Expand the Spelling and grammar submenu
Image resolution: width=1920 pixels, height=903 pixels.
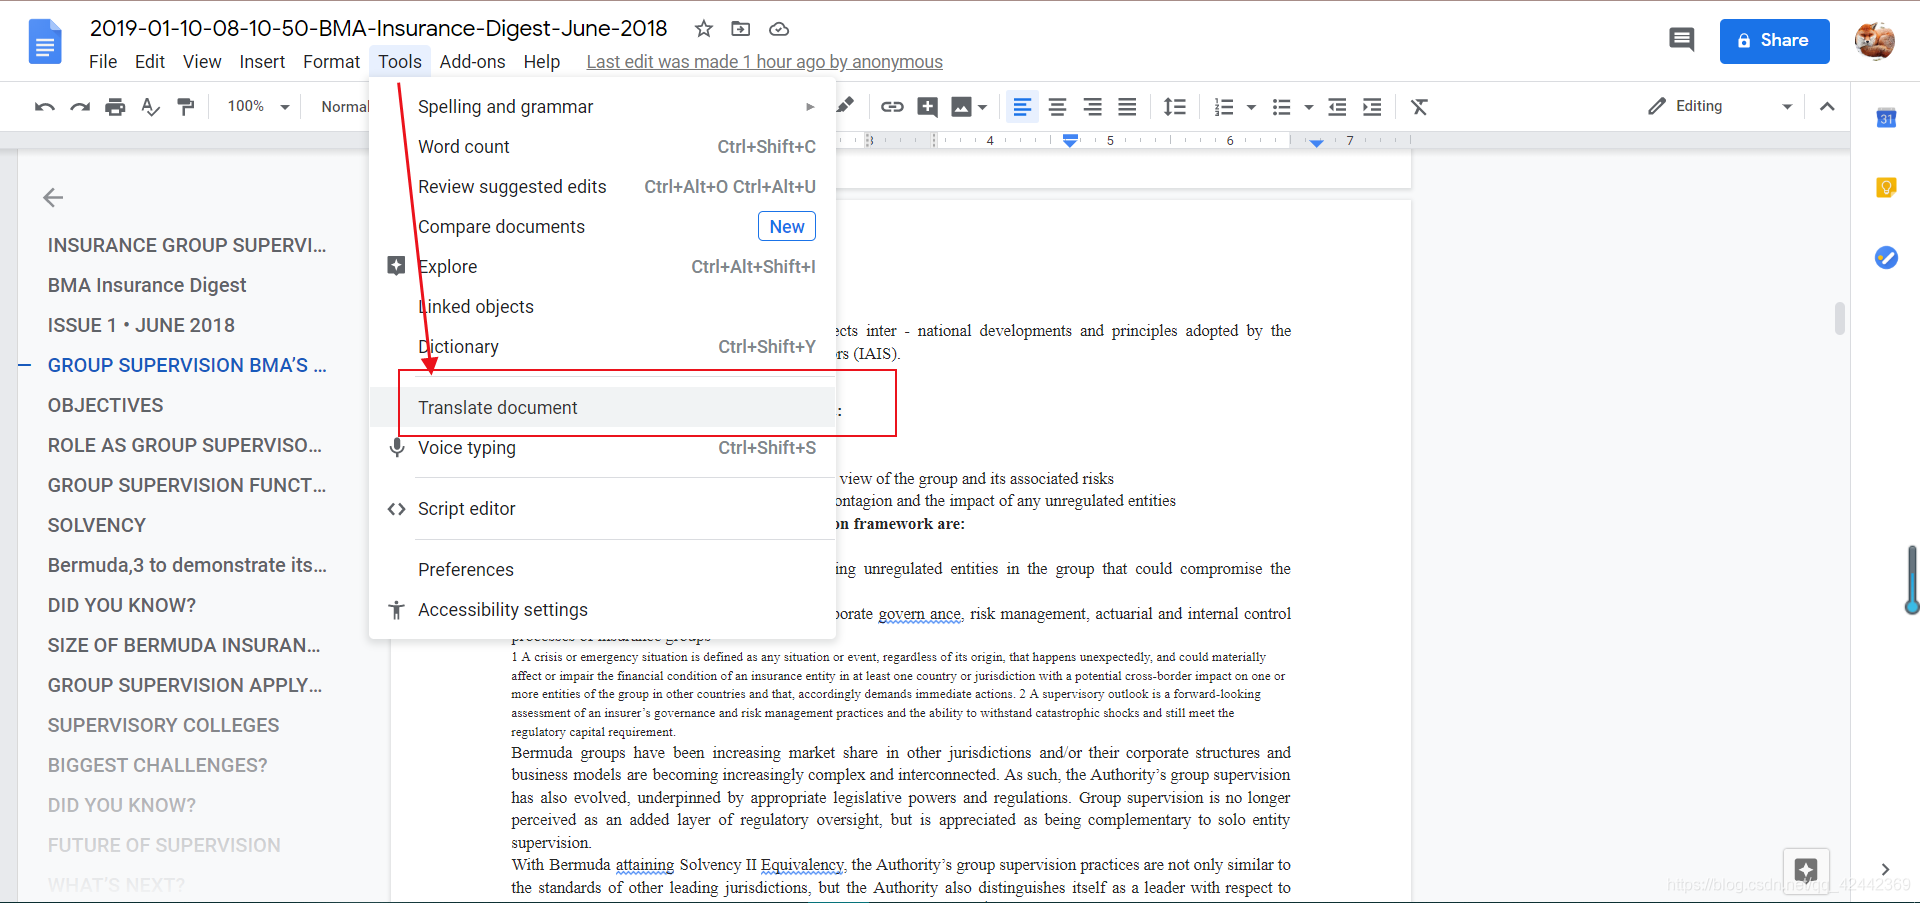tap(602, 107)
